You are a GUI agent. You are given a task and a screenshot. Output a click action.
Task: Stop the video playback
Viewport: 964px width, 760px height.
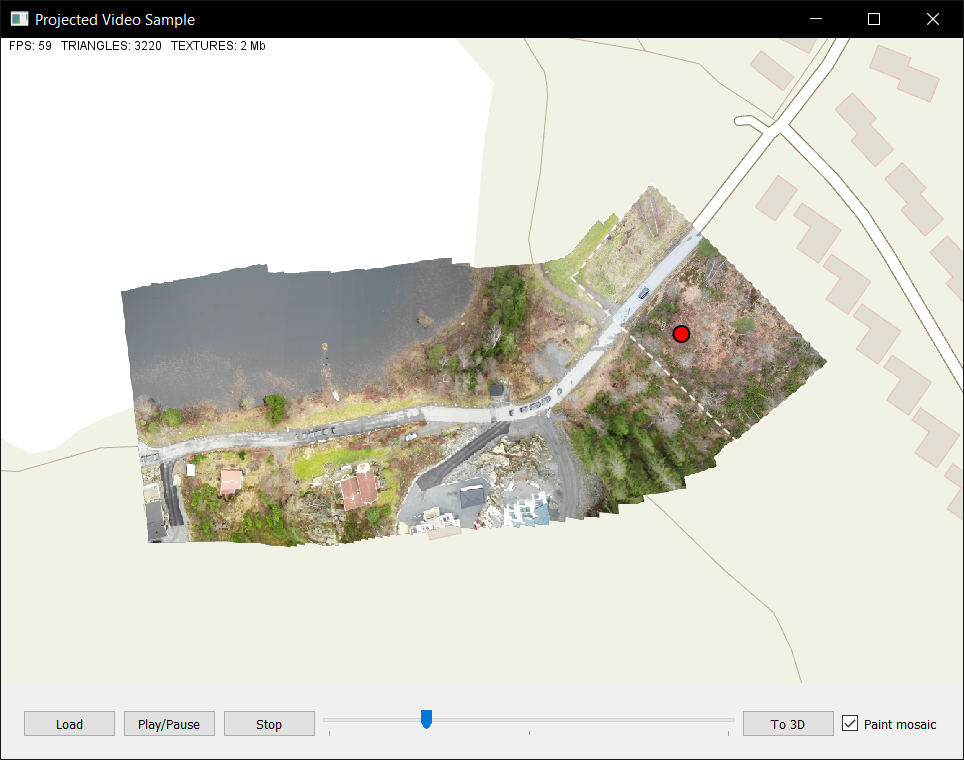point(269,724)
